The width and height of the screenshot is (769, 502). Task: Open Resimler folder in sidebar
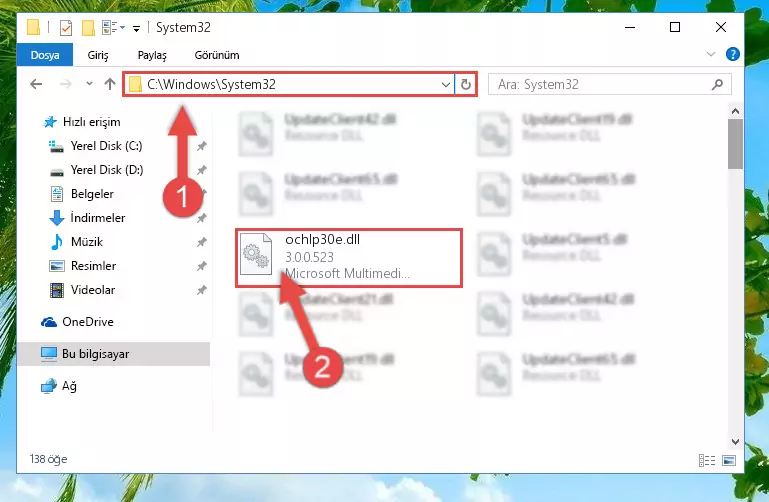point(93,266)
